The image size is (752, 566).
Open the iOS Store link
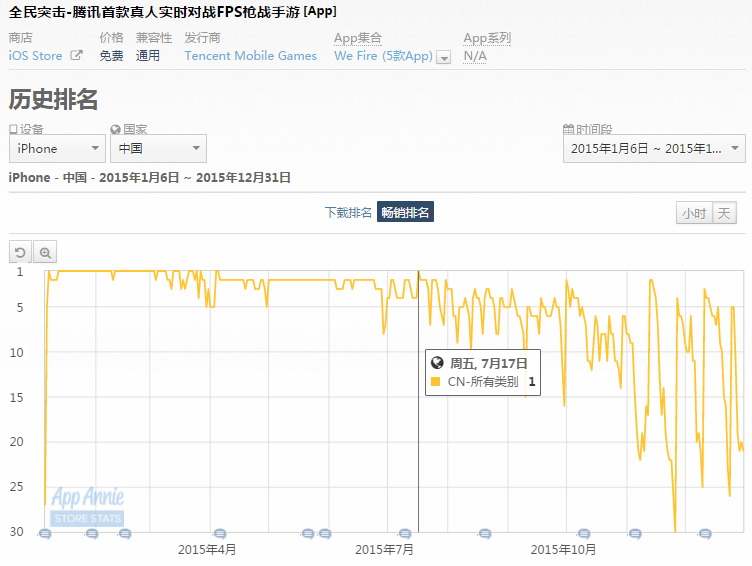pyautogui.click(x=35, y=56)
